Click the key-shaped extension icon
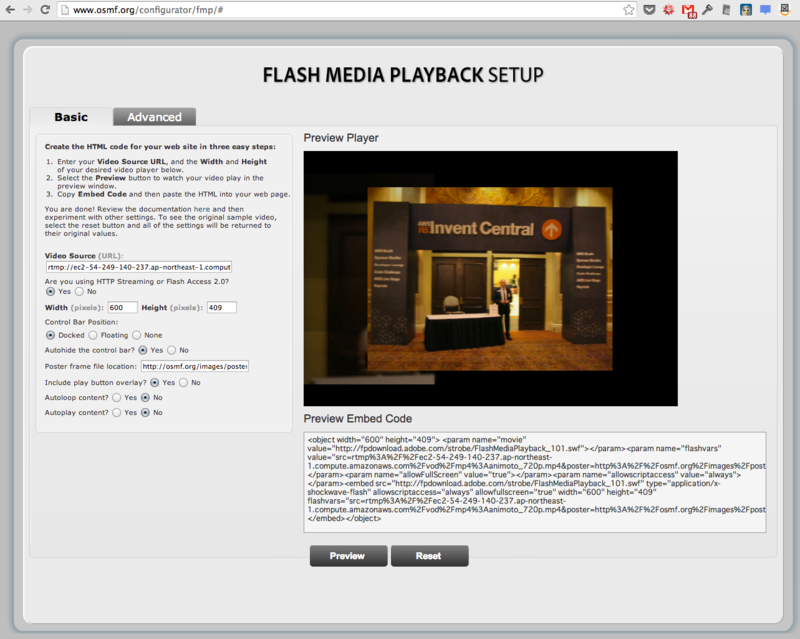The width and height of the screenshot is (800, 639). pyautogui.click(x=707, y=10)
